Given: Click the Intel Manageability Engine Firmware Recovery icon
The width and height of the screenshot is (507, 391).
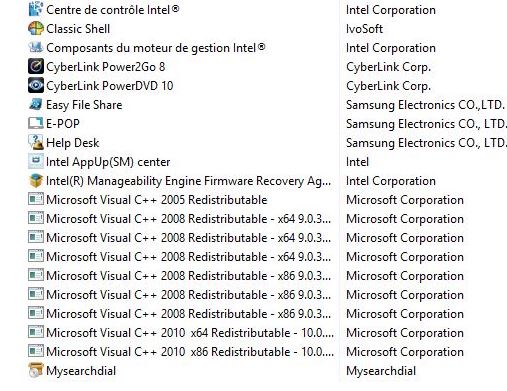Looking at the screenshot, I should click(36, 181).
